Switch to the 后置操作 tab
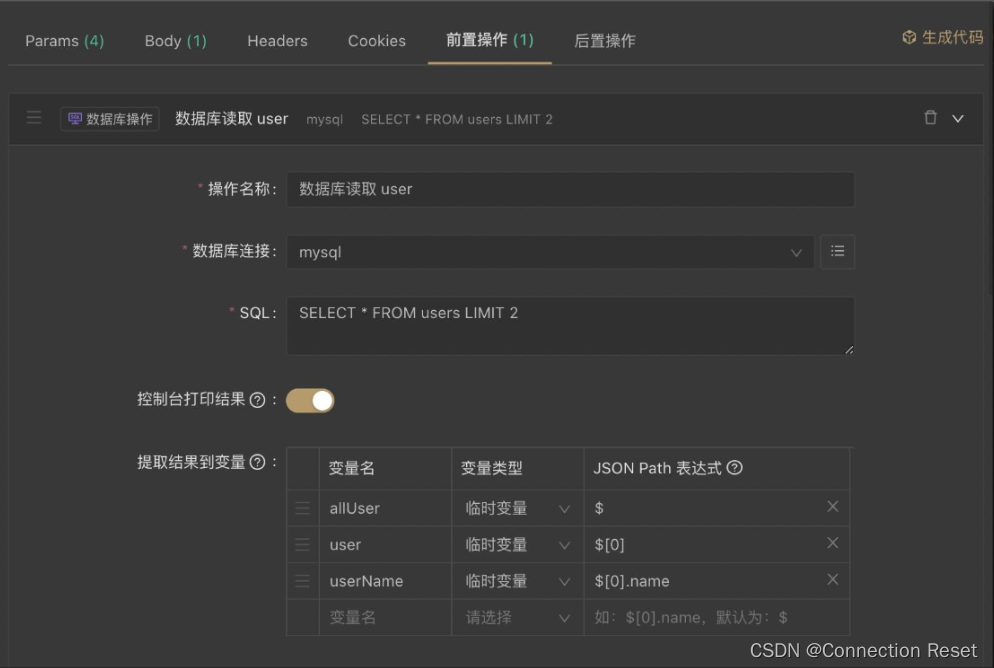 point(604,41)
